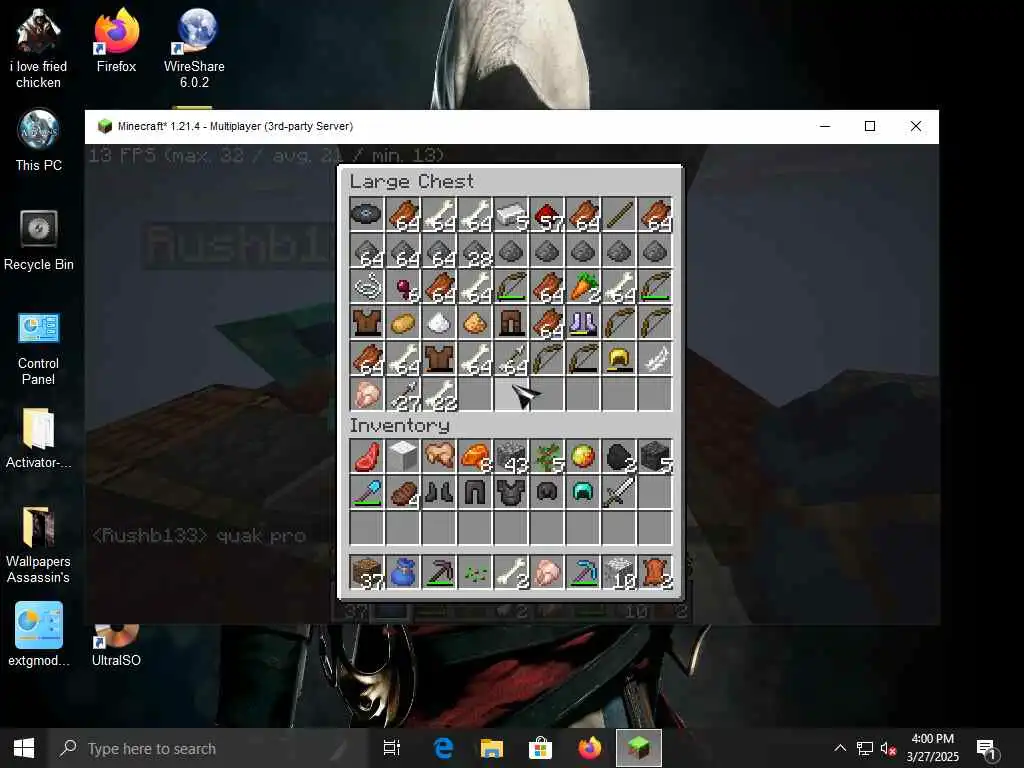The height and width of the screenshot is (768, 1024).
Task: Pick up the enchanted purple boots
Action: (x=583, y=322)
